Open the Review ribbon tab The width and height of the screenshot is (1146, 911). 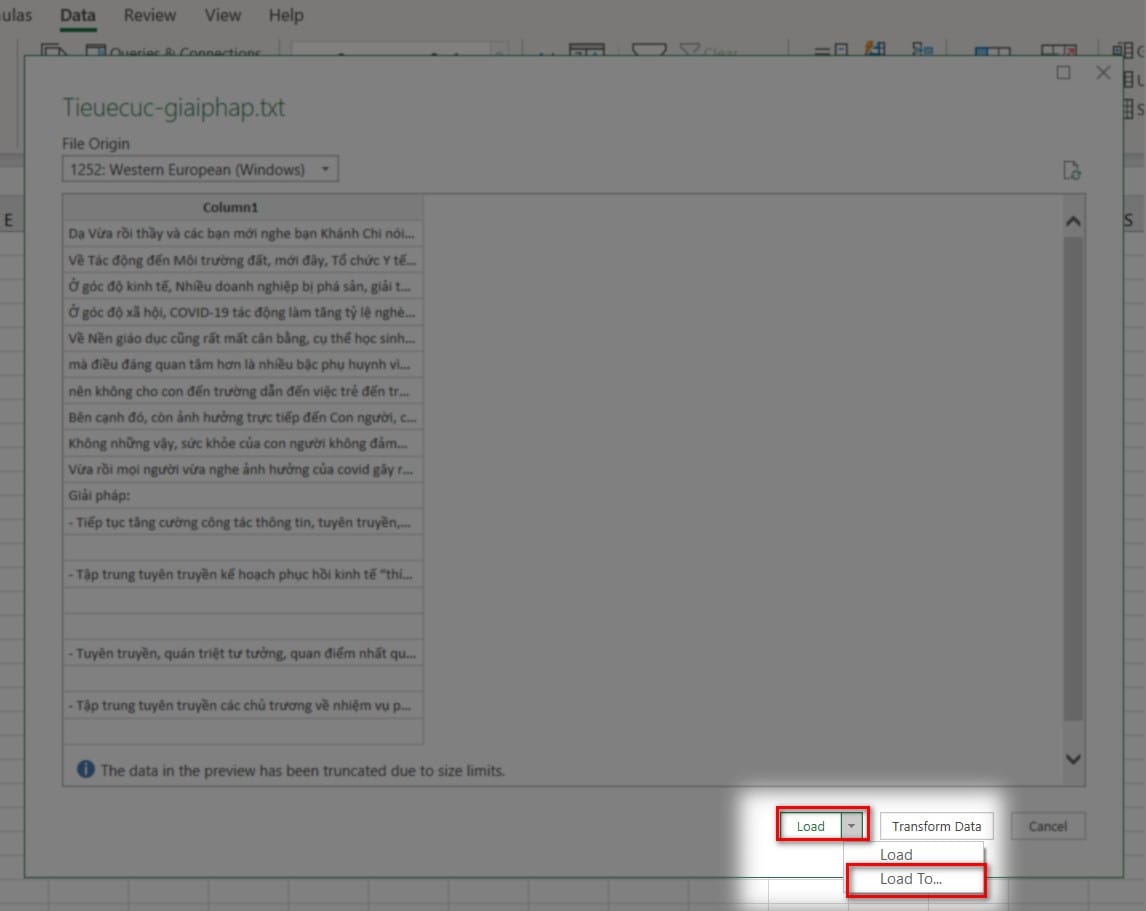pos(150,15)
